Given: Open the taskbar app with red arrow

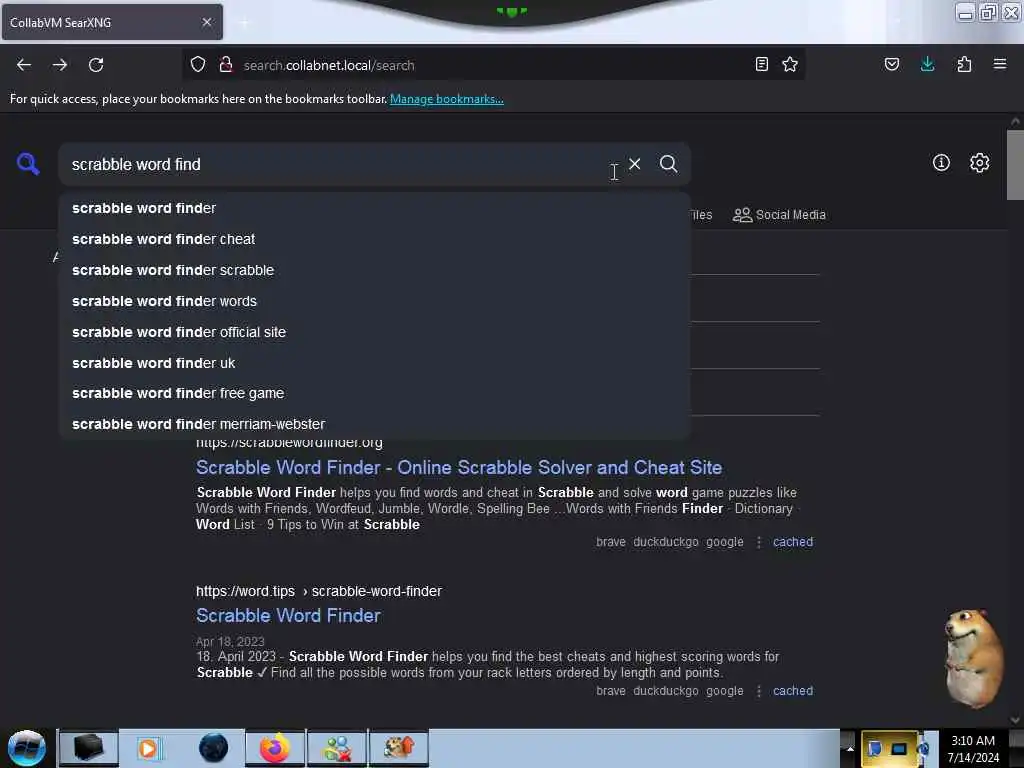Looking at the screenshot, I should 399,748.
